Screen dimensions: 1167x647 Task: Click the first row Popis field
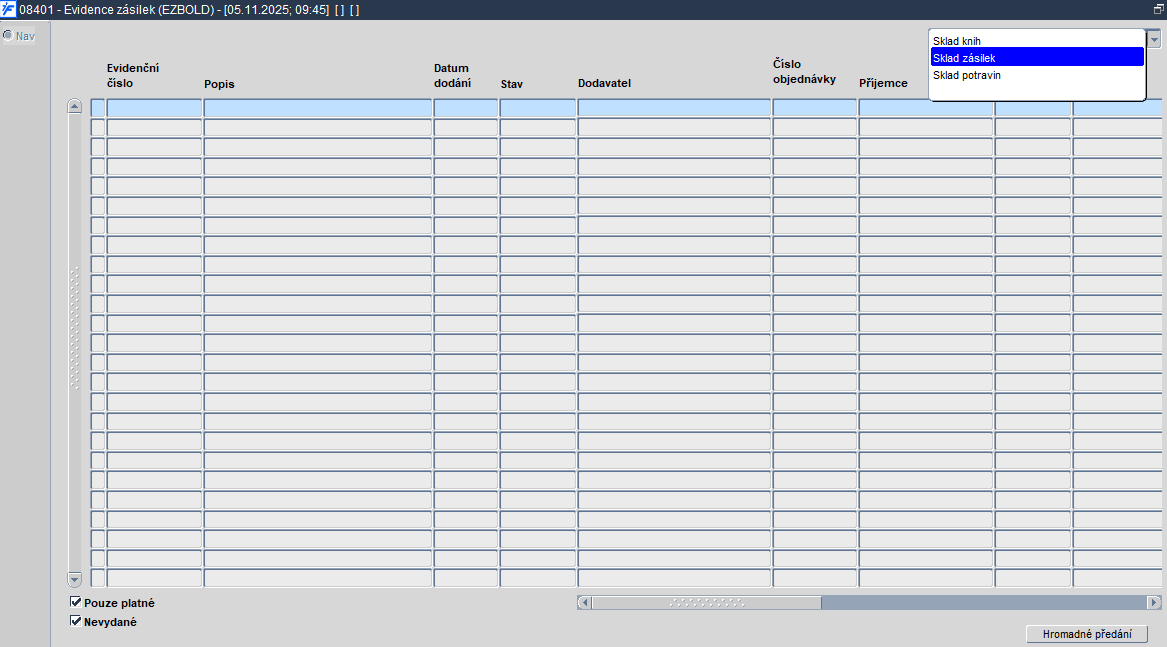[x=318, y=108]
